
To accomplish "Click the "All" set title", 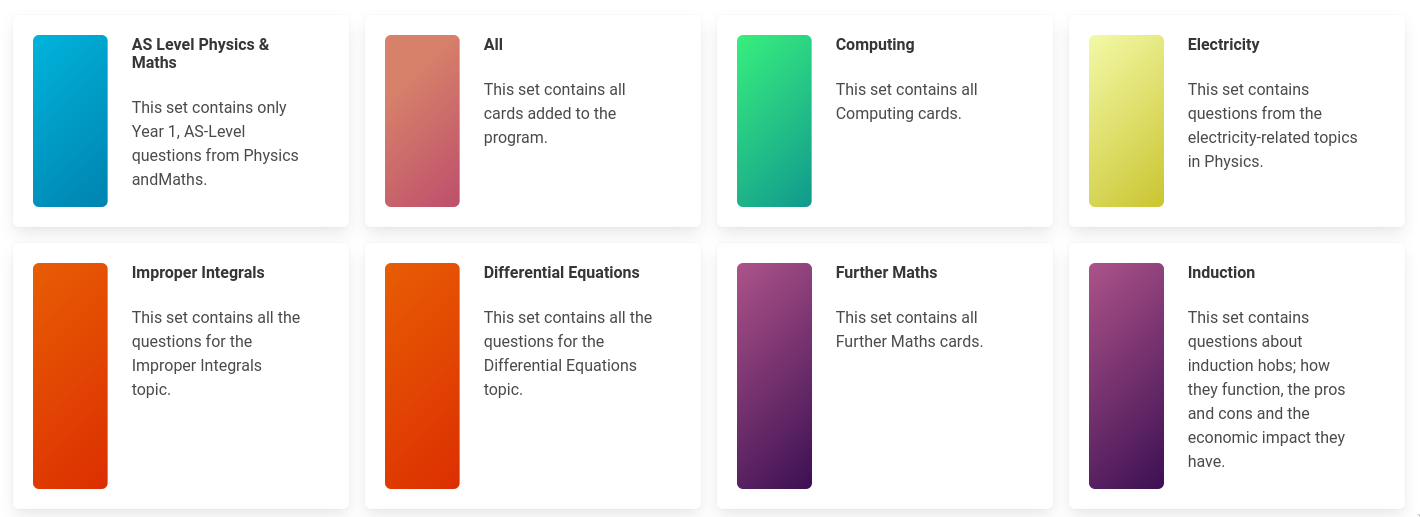I will [x=493, y=45].
